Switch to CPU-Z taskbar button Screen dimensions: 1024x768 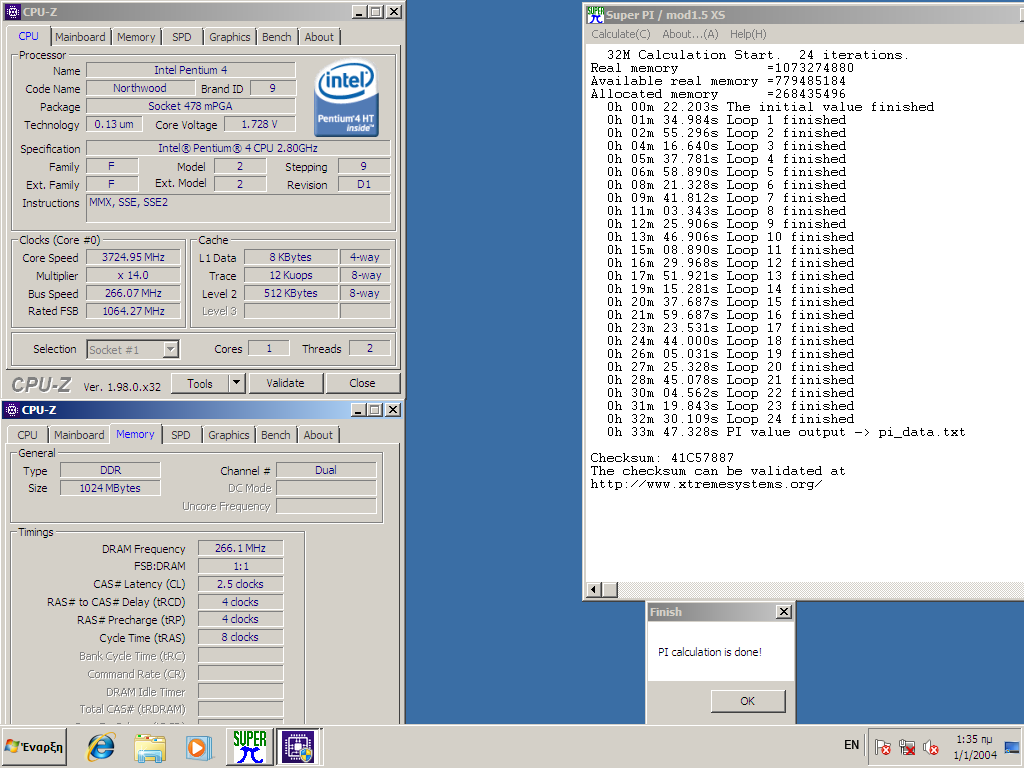pos(298,746)
